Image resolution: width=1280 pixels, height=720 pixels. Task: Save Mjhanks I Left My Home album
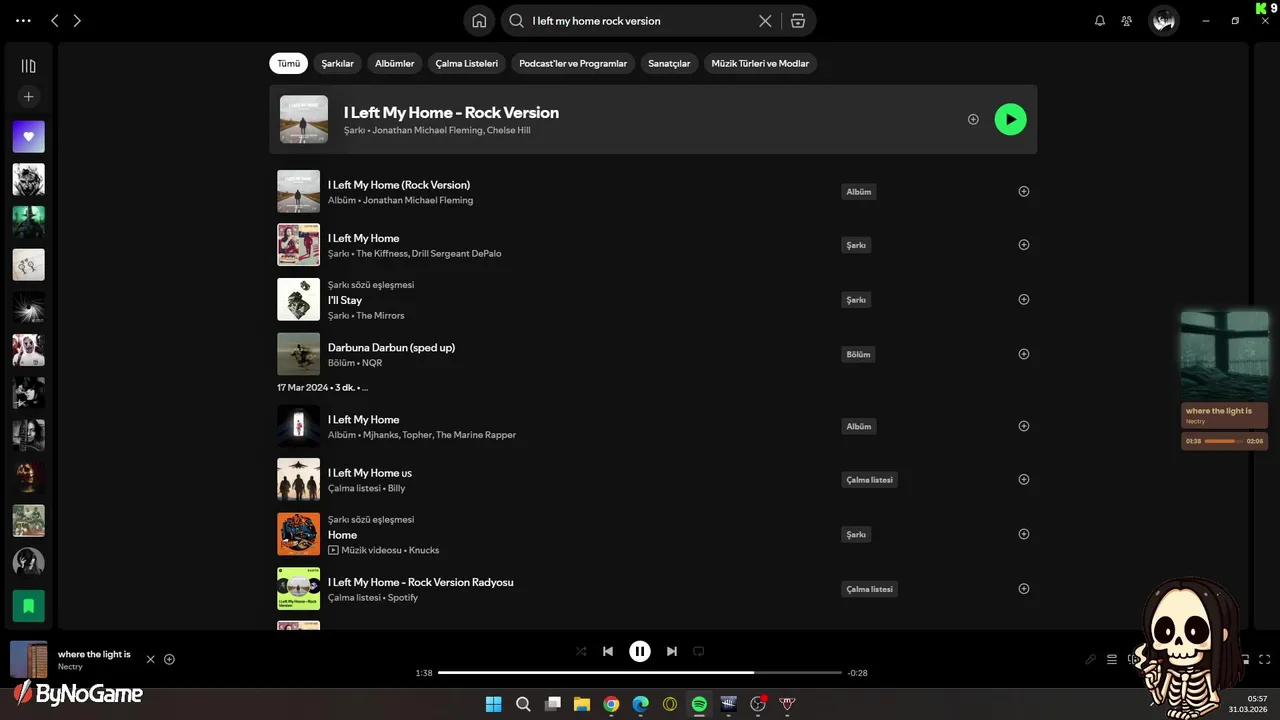click(x=1023, y=426)
